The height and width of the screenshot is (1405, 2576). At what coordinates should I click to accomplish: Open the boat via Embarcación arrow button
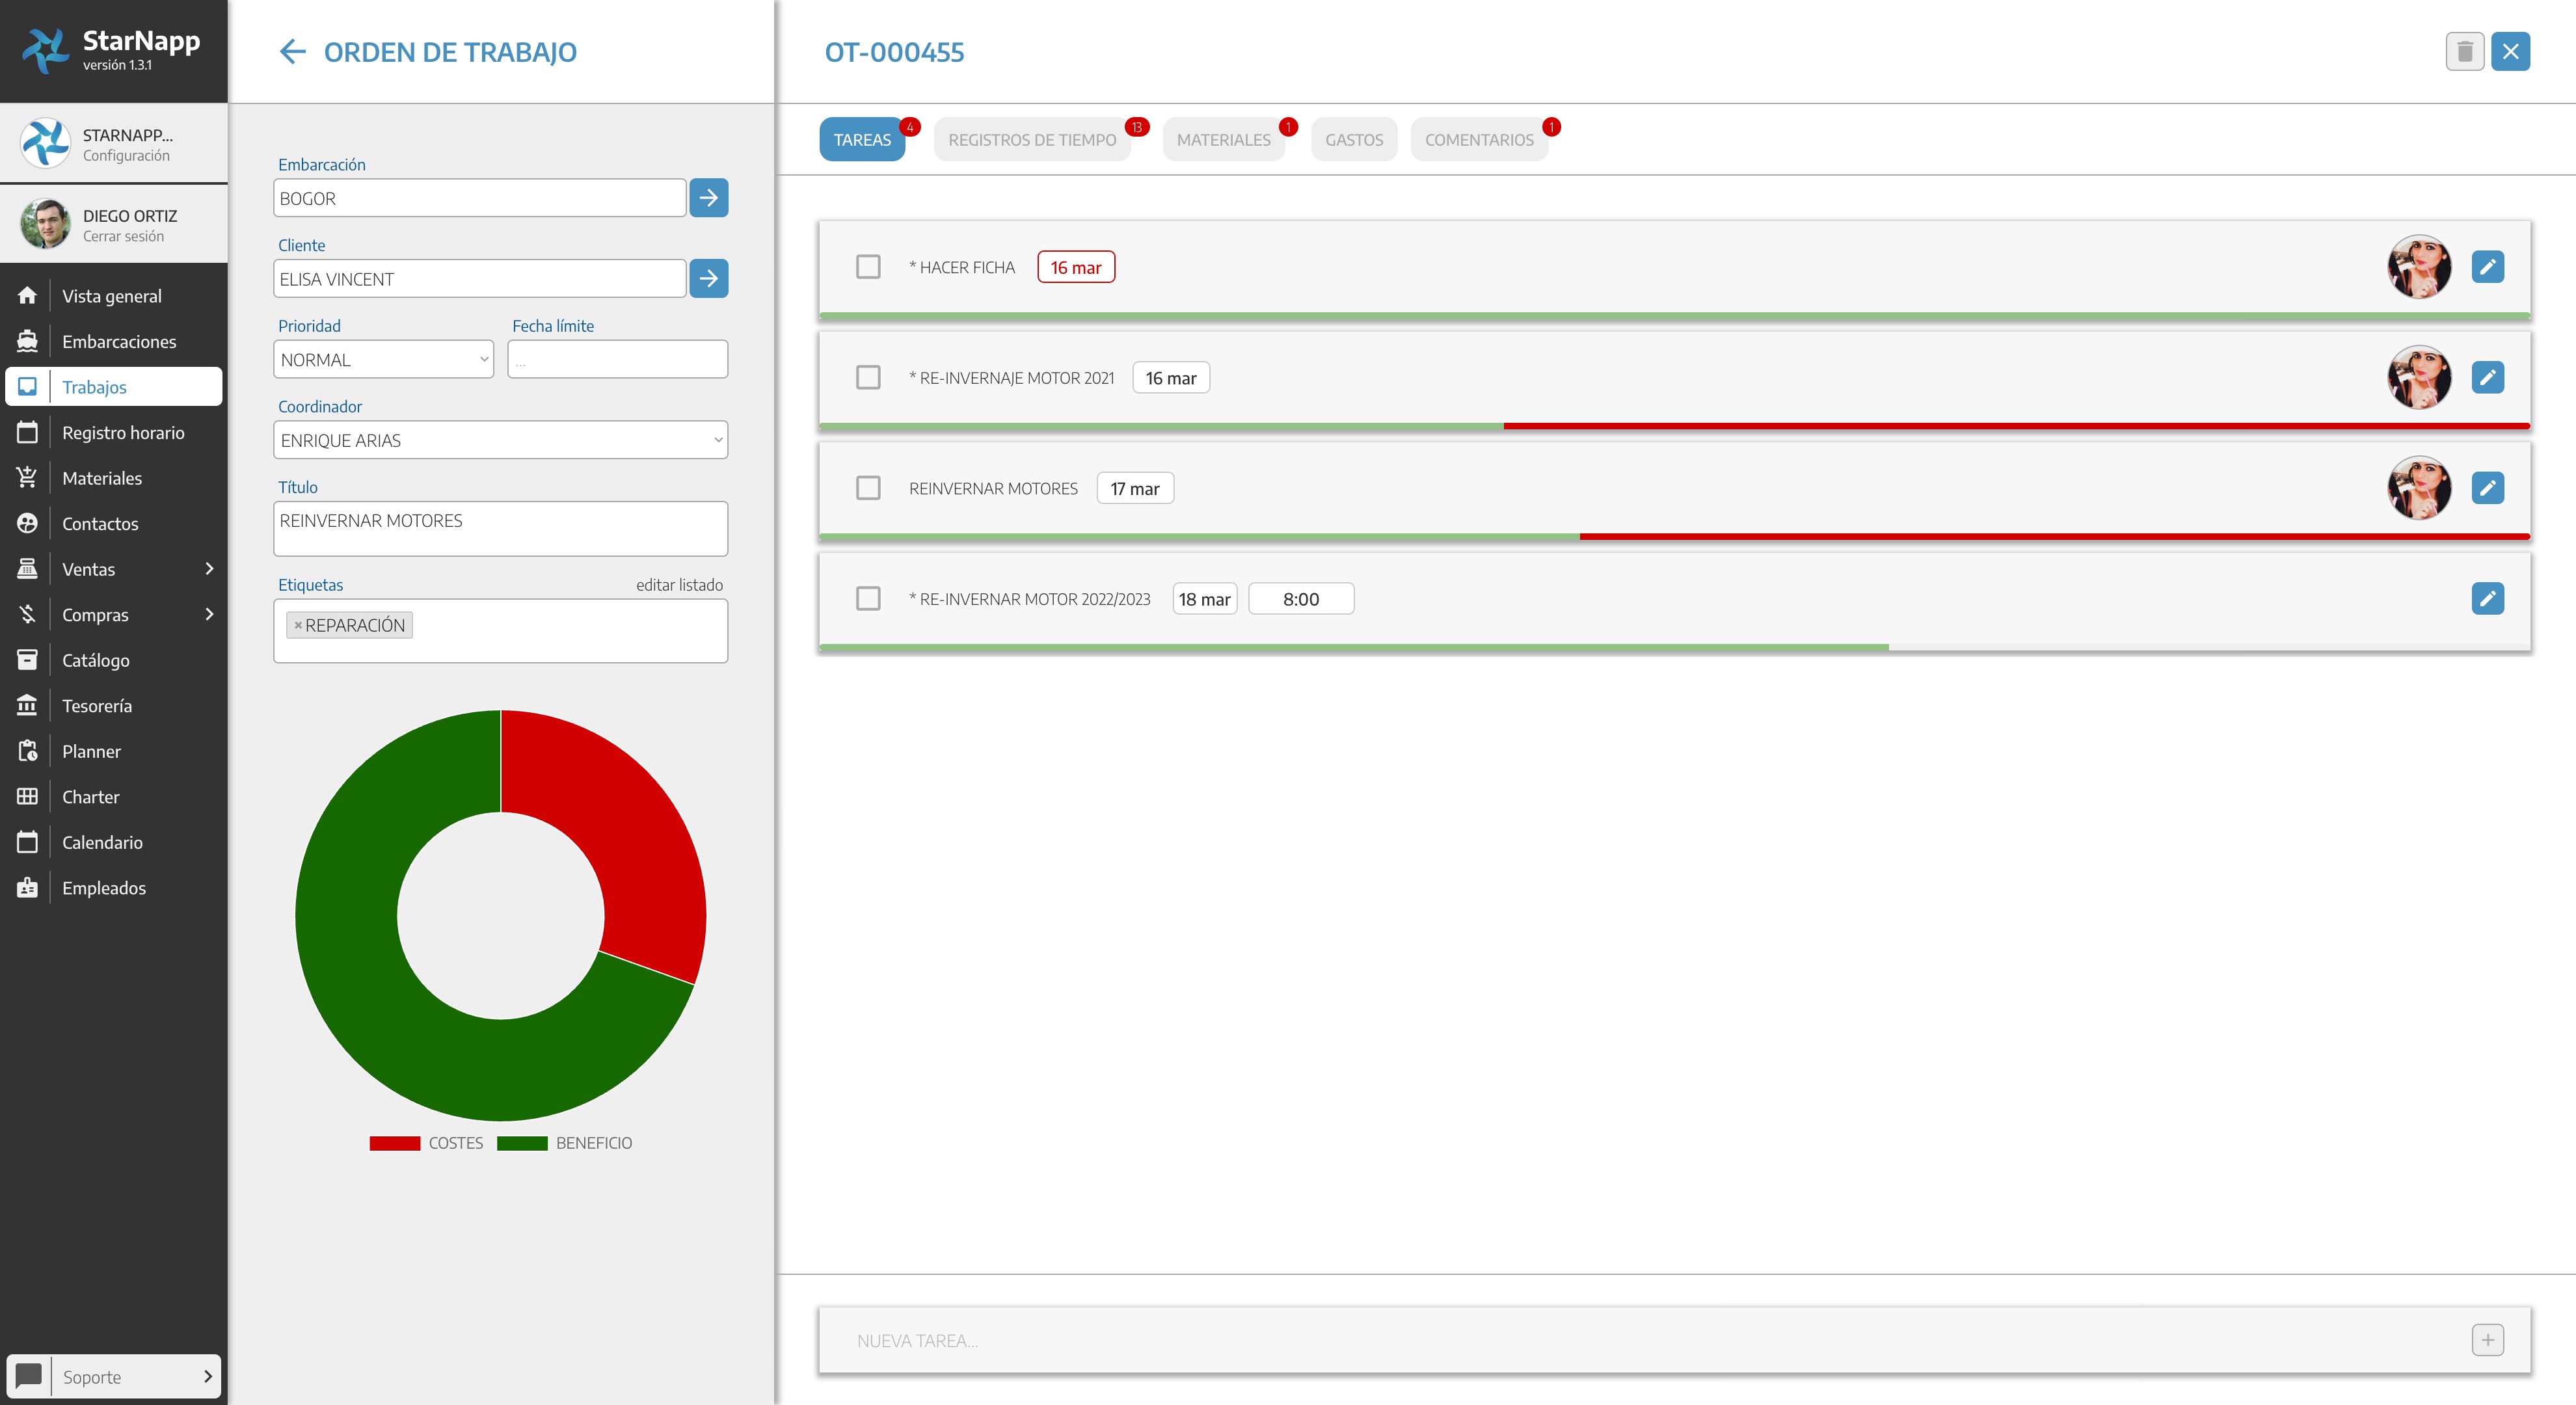coord(708,198)
